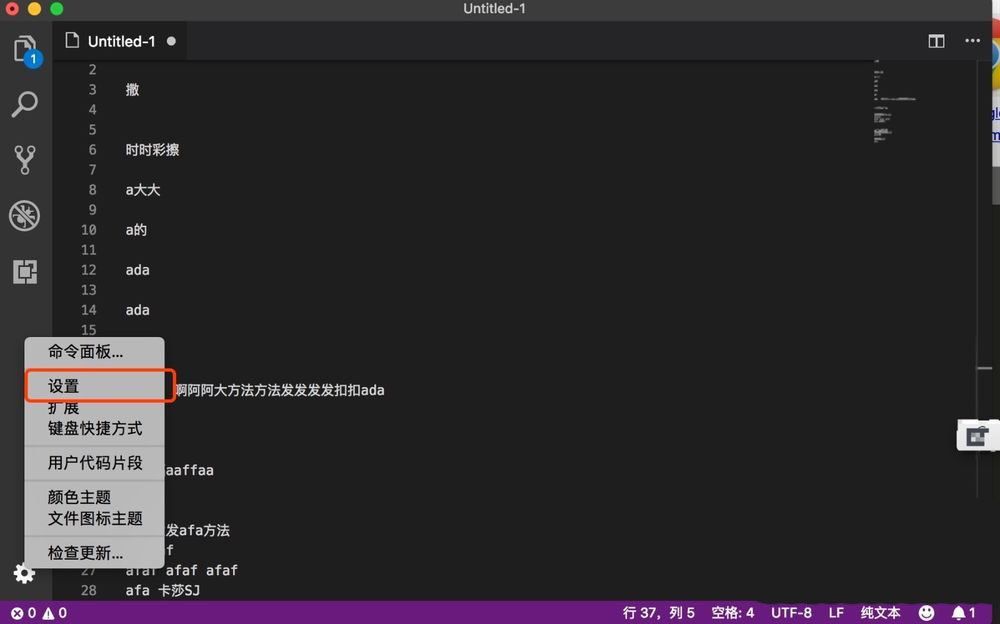Open the notifications bell
Viewport: 1000px width, 624px height.
click(x=958, y=612)
